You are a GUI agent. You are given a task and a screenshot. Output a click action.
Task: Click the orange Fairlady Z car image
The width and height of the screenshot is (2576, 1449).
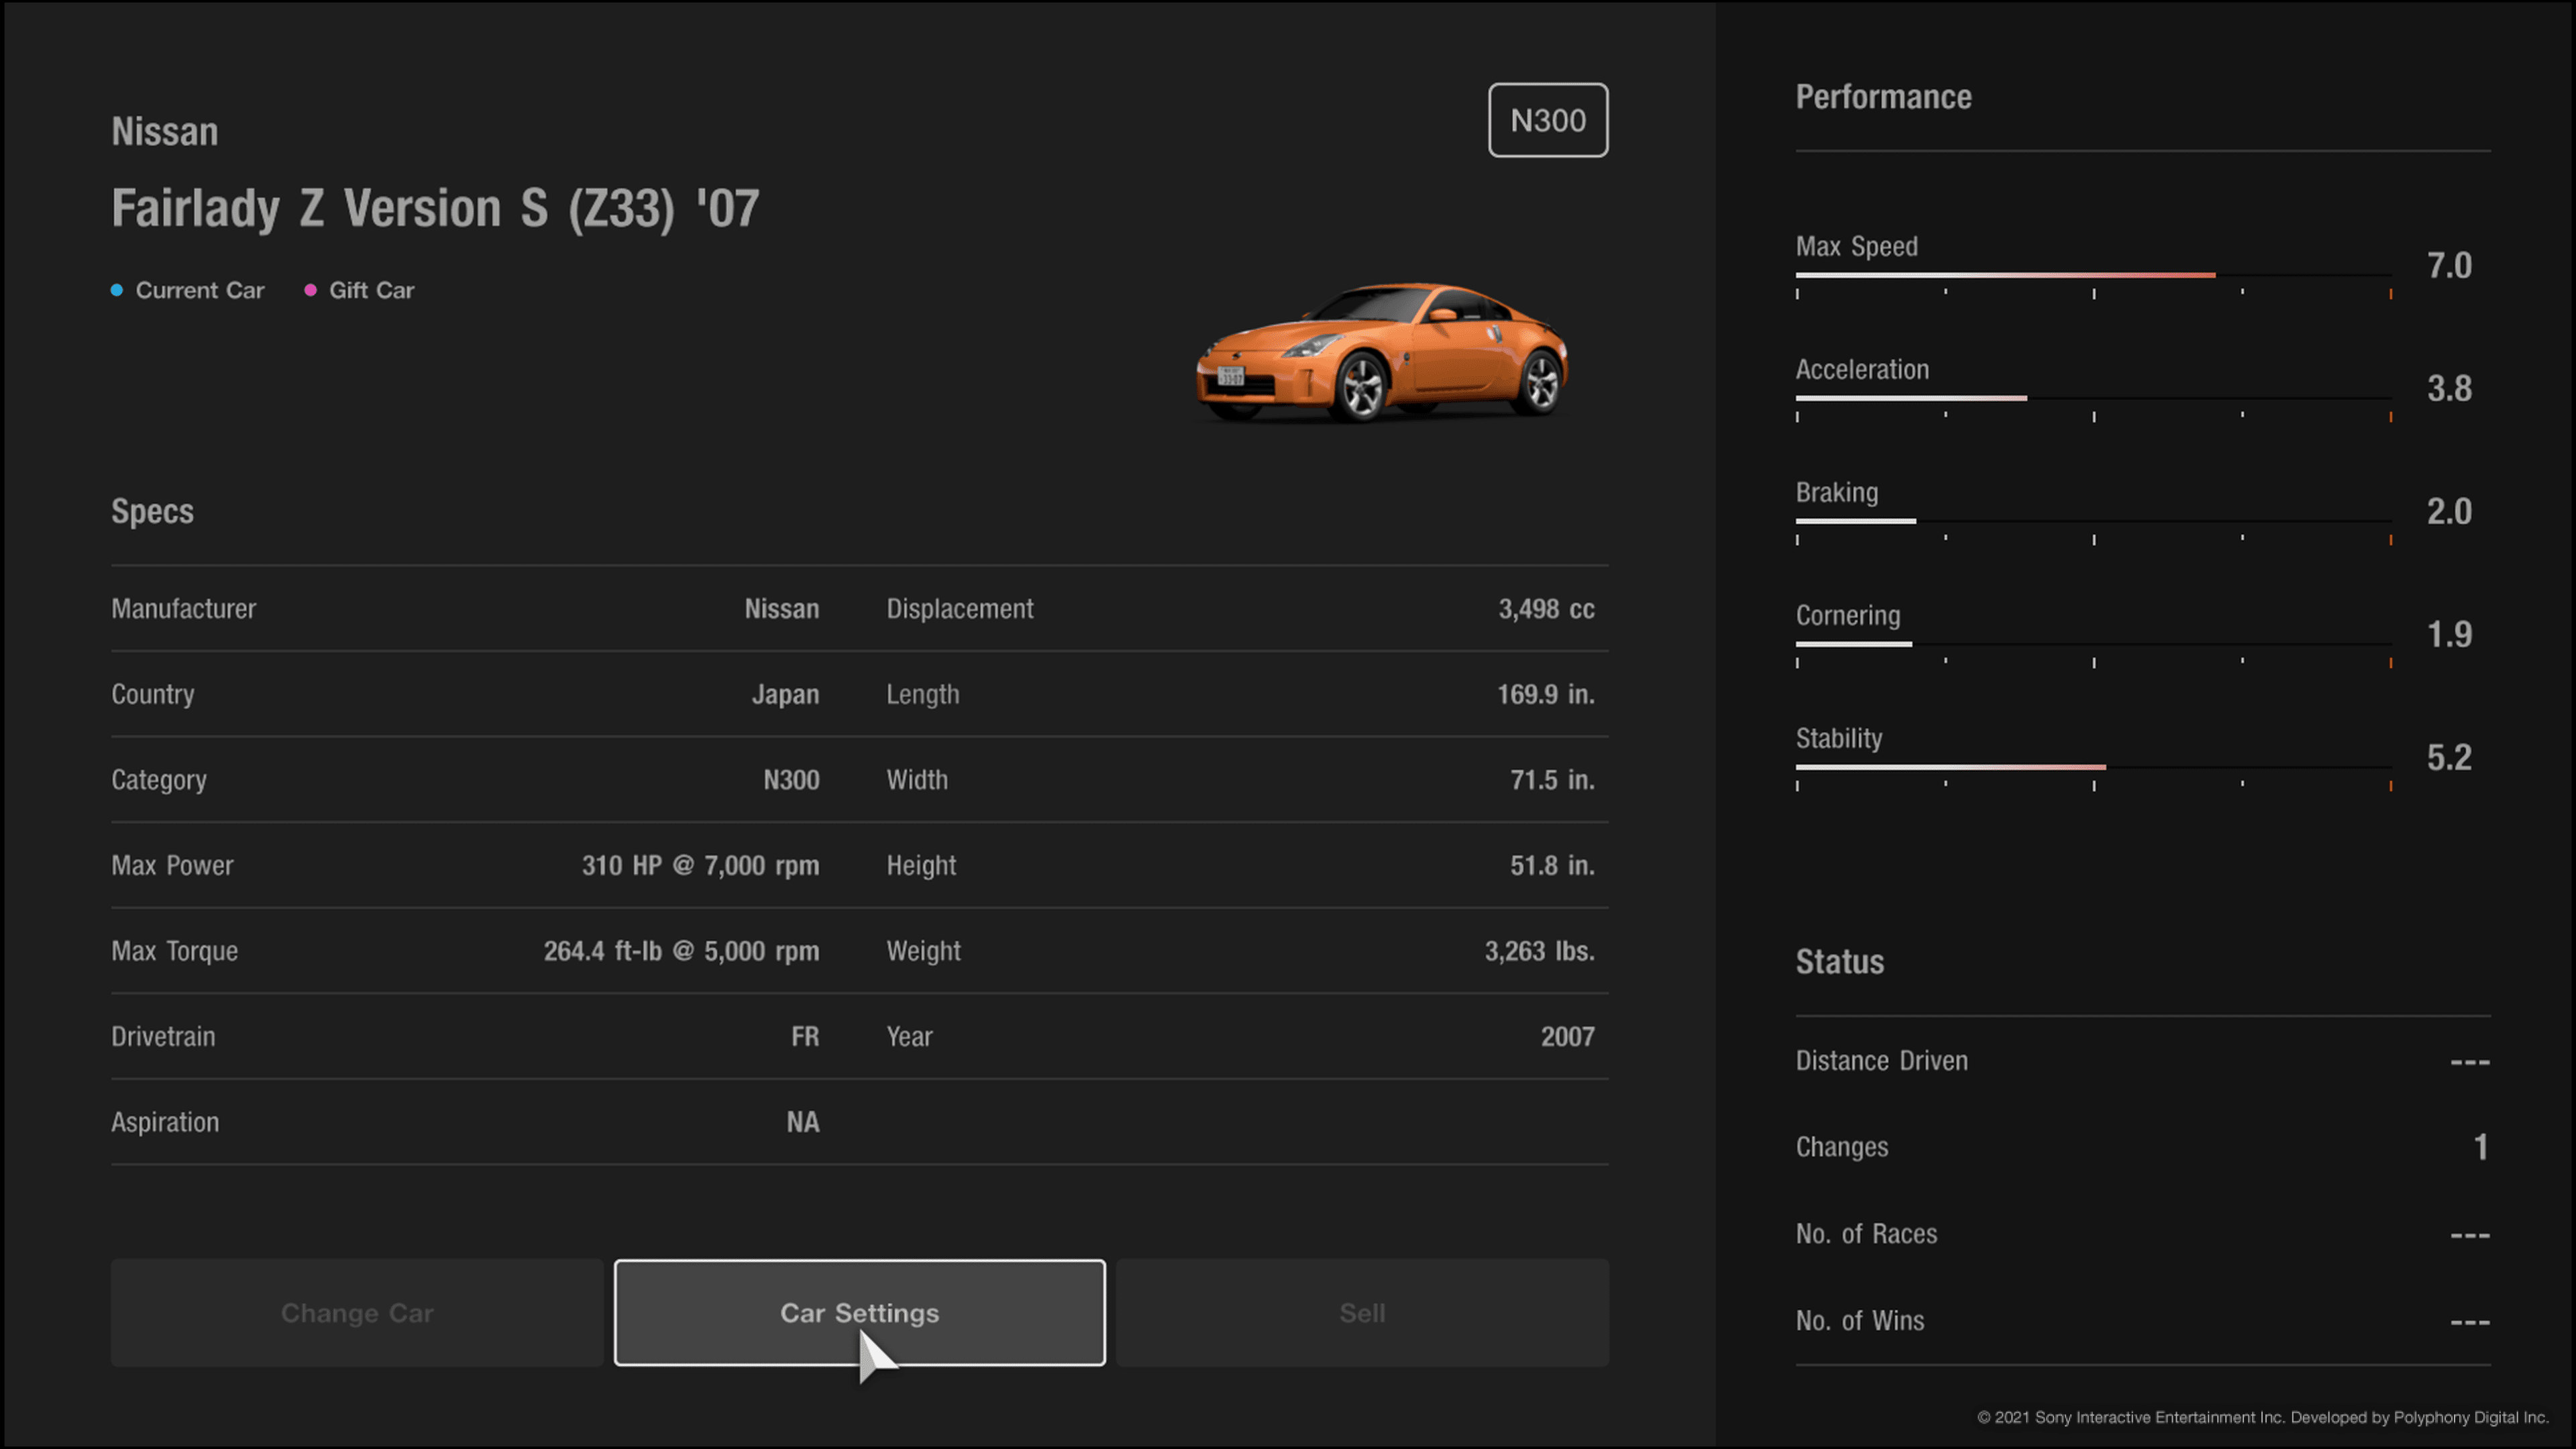pos(1382,352)
